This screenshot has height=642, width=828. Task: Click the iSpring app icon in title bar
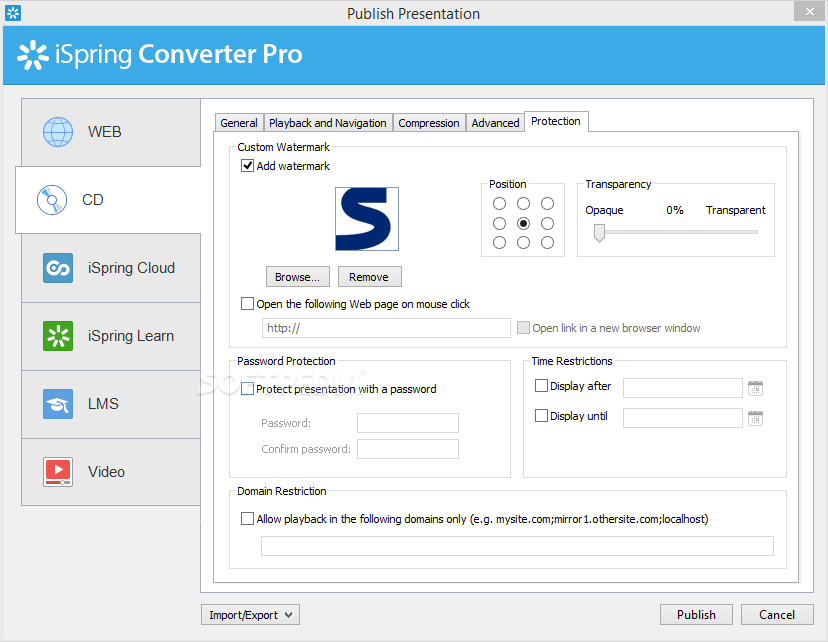click(x=13, y=13)
